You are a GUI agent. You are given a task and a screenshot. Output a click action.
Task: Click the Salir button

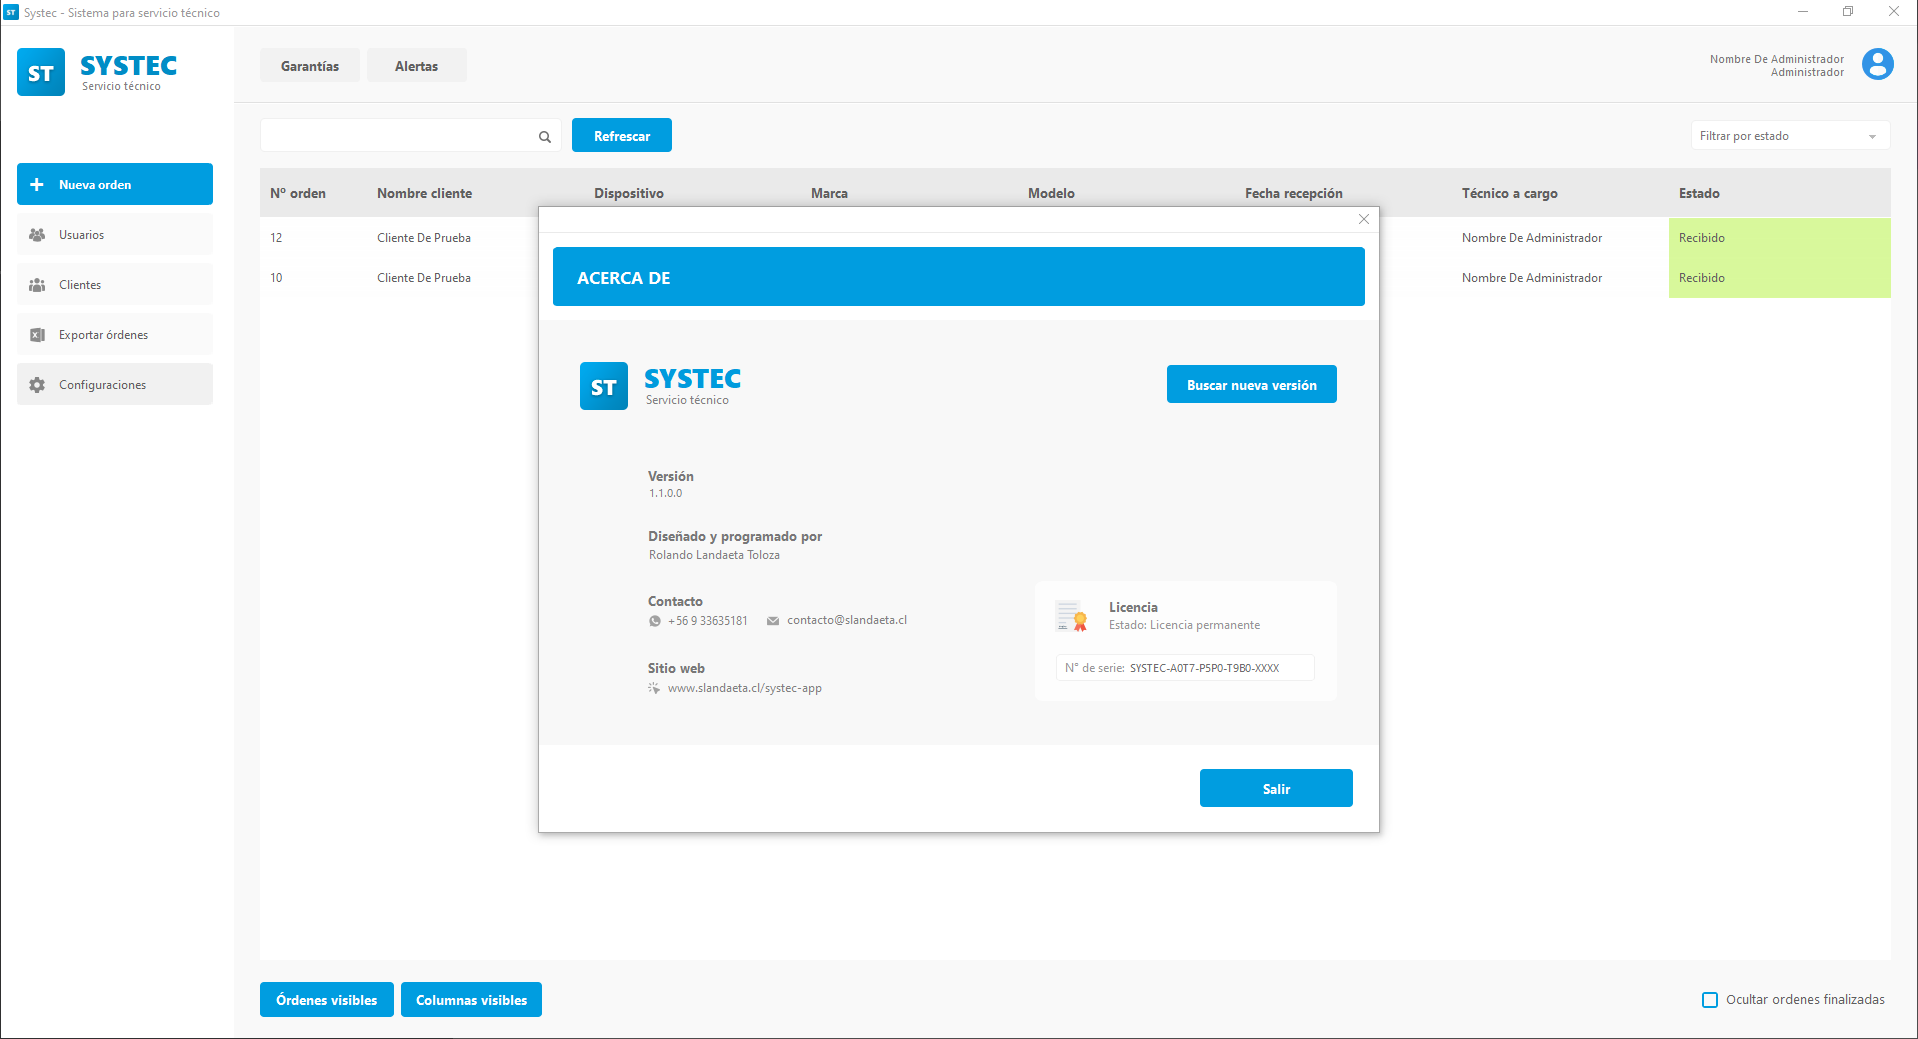(x=1276, y=788)
